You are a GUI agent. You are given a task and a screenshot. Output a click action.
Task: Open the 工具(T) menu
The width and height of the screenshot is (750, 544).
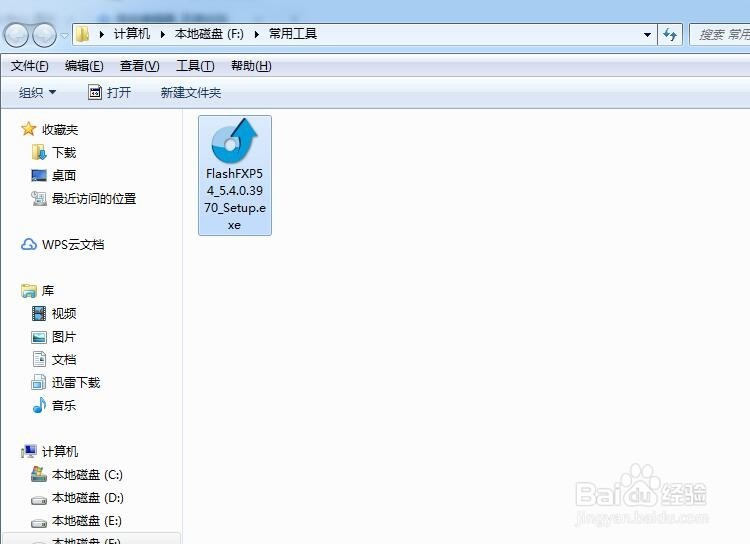click(x=195, y=66)
